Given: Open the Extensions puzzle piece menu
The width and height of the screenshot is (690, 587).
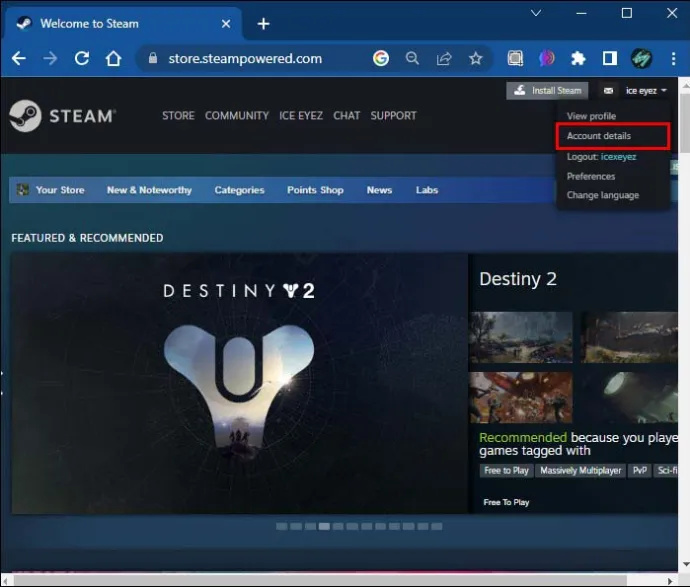Looking at the screenshot, I should click(x=578, y=58).
